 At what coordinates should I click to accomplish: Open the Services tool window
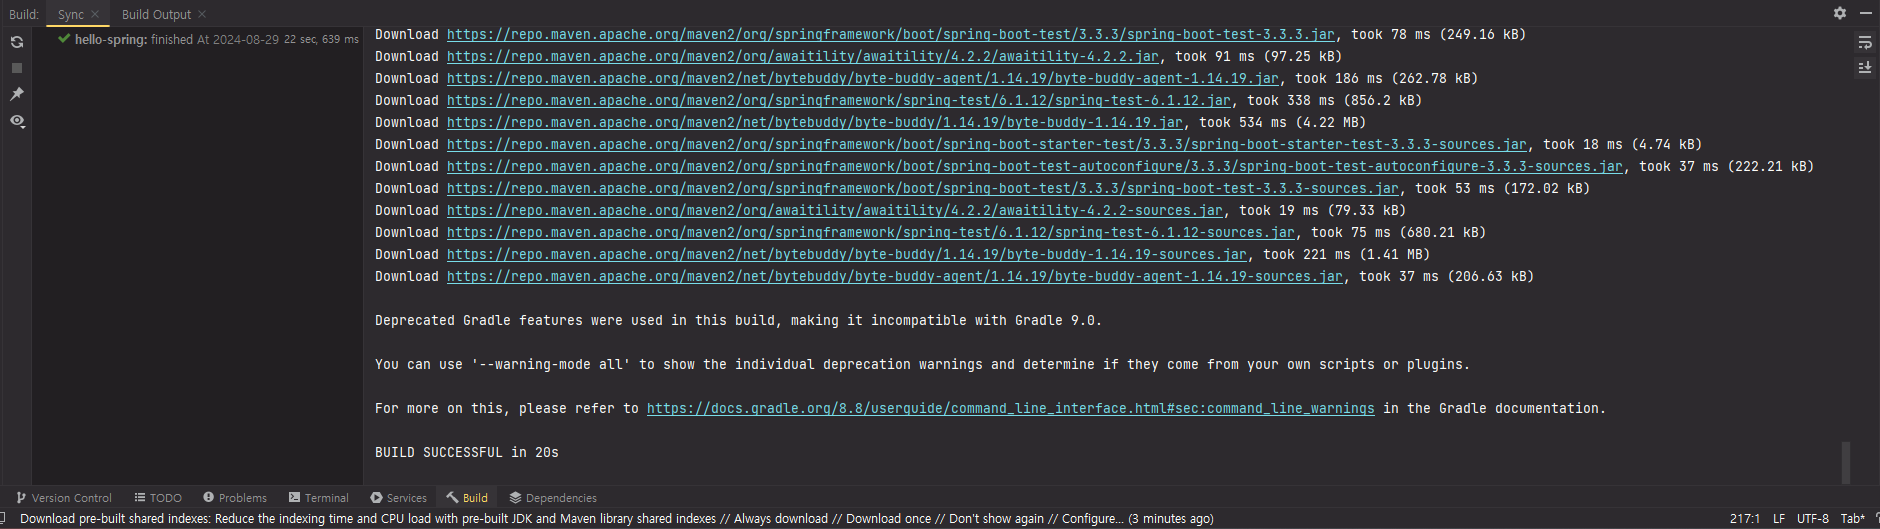tap(398, 497)
